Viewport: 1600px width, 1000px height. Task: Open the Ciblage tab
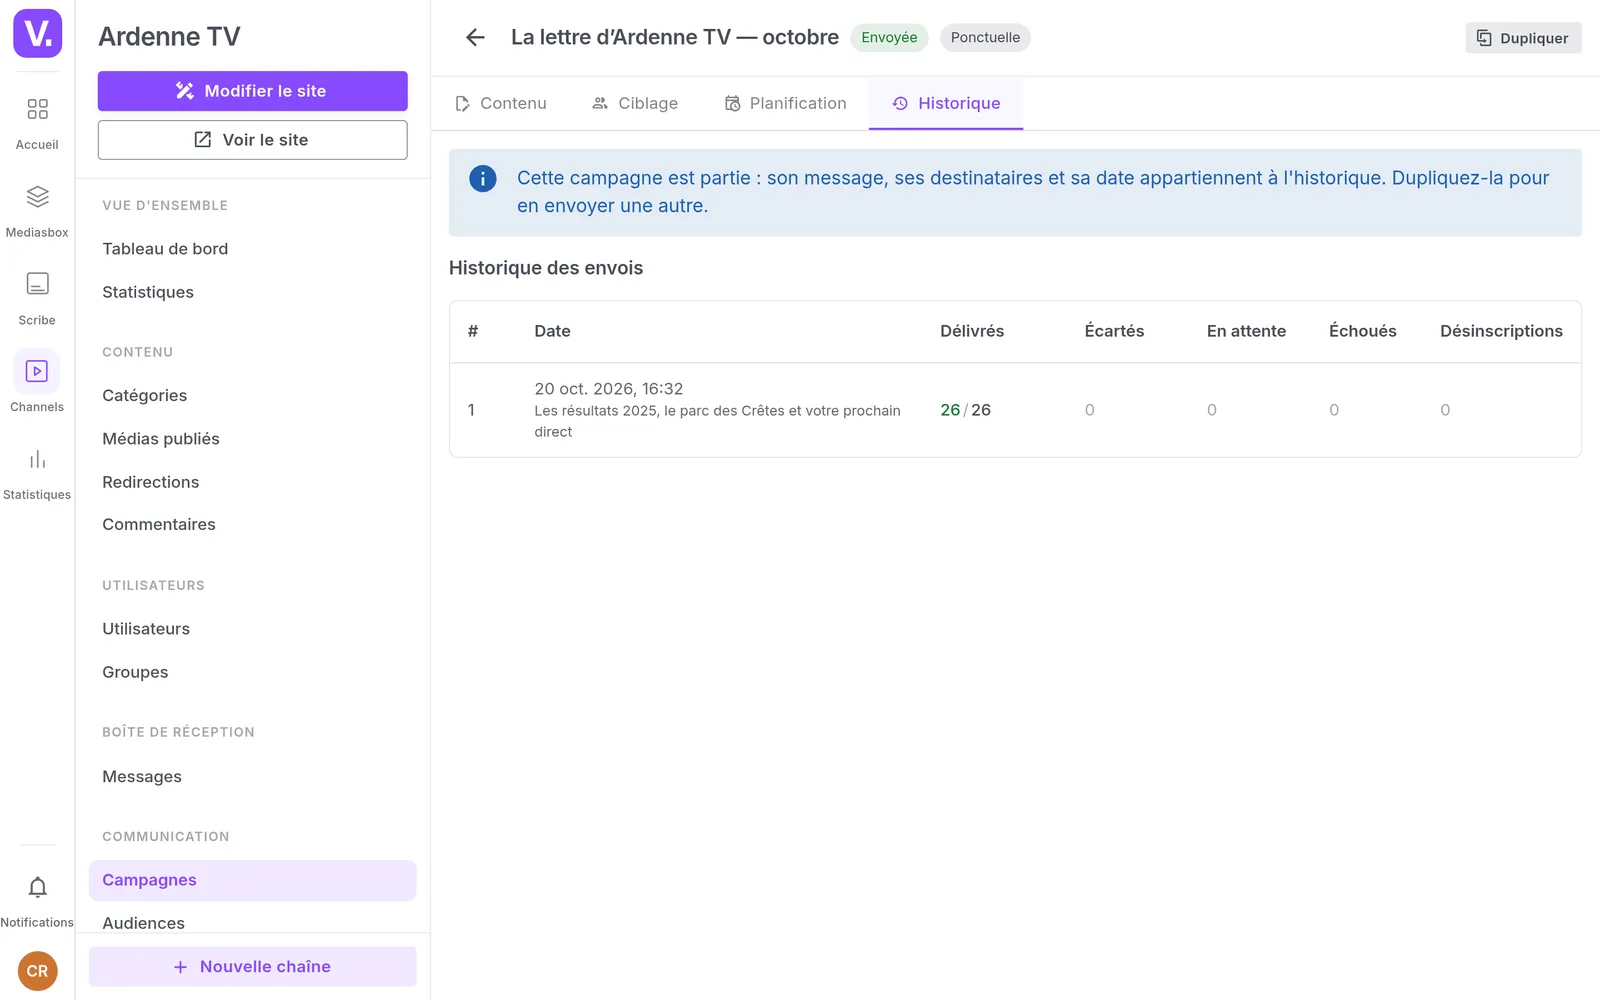635,103
